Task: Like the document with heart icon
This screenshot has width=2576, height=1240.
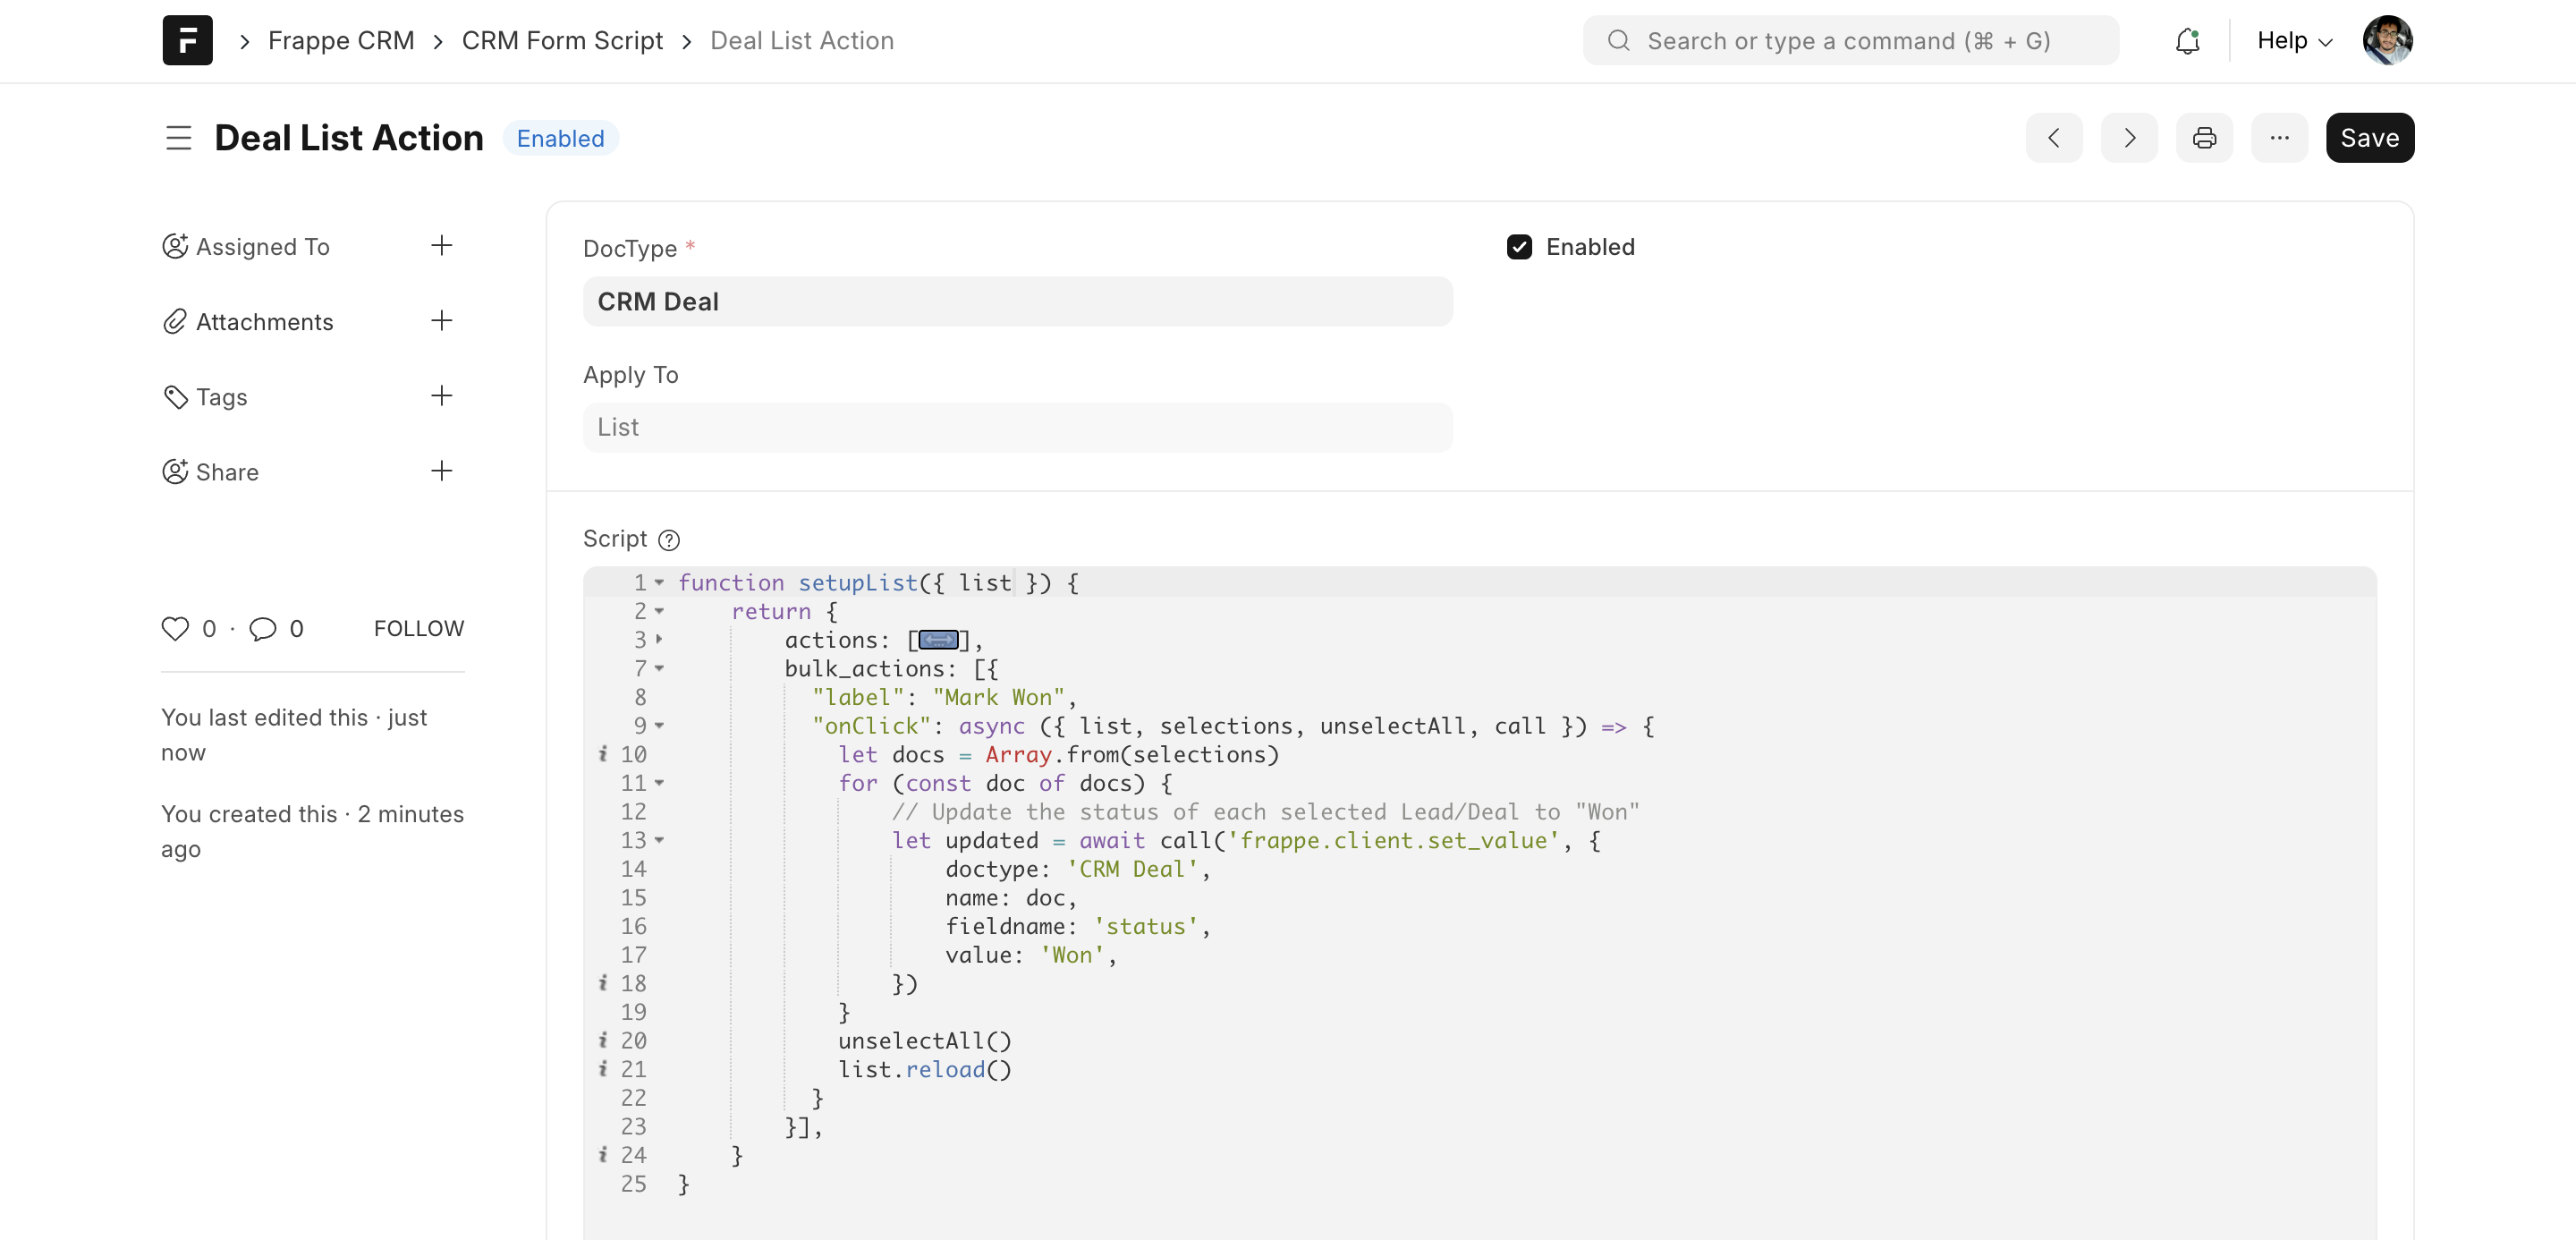Action: pyautogui.click(x=175, y=628)
